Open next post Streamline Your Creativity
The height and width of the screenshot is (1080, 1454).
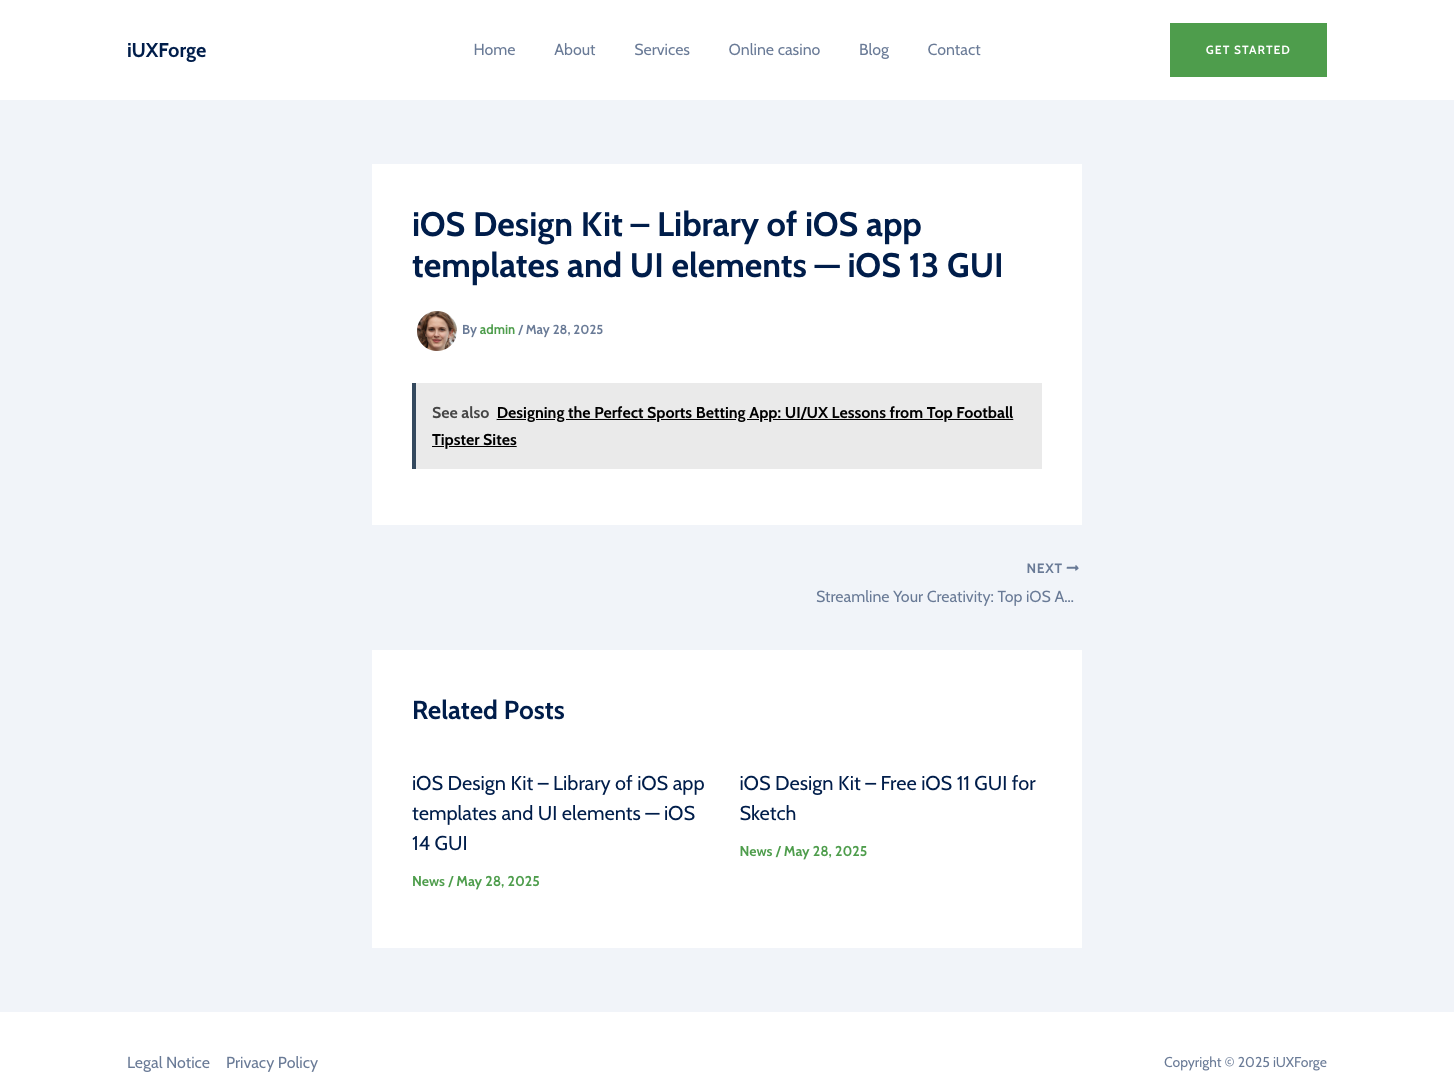point(944,596)
